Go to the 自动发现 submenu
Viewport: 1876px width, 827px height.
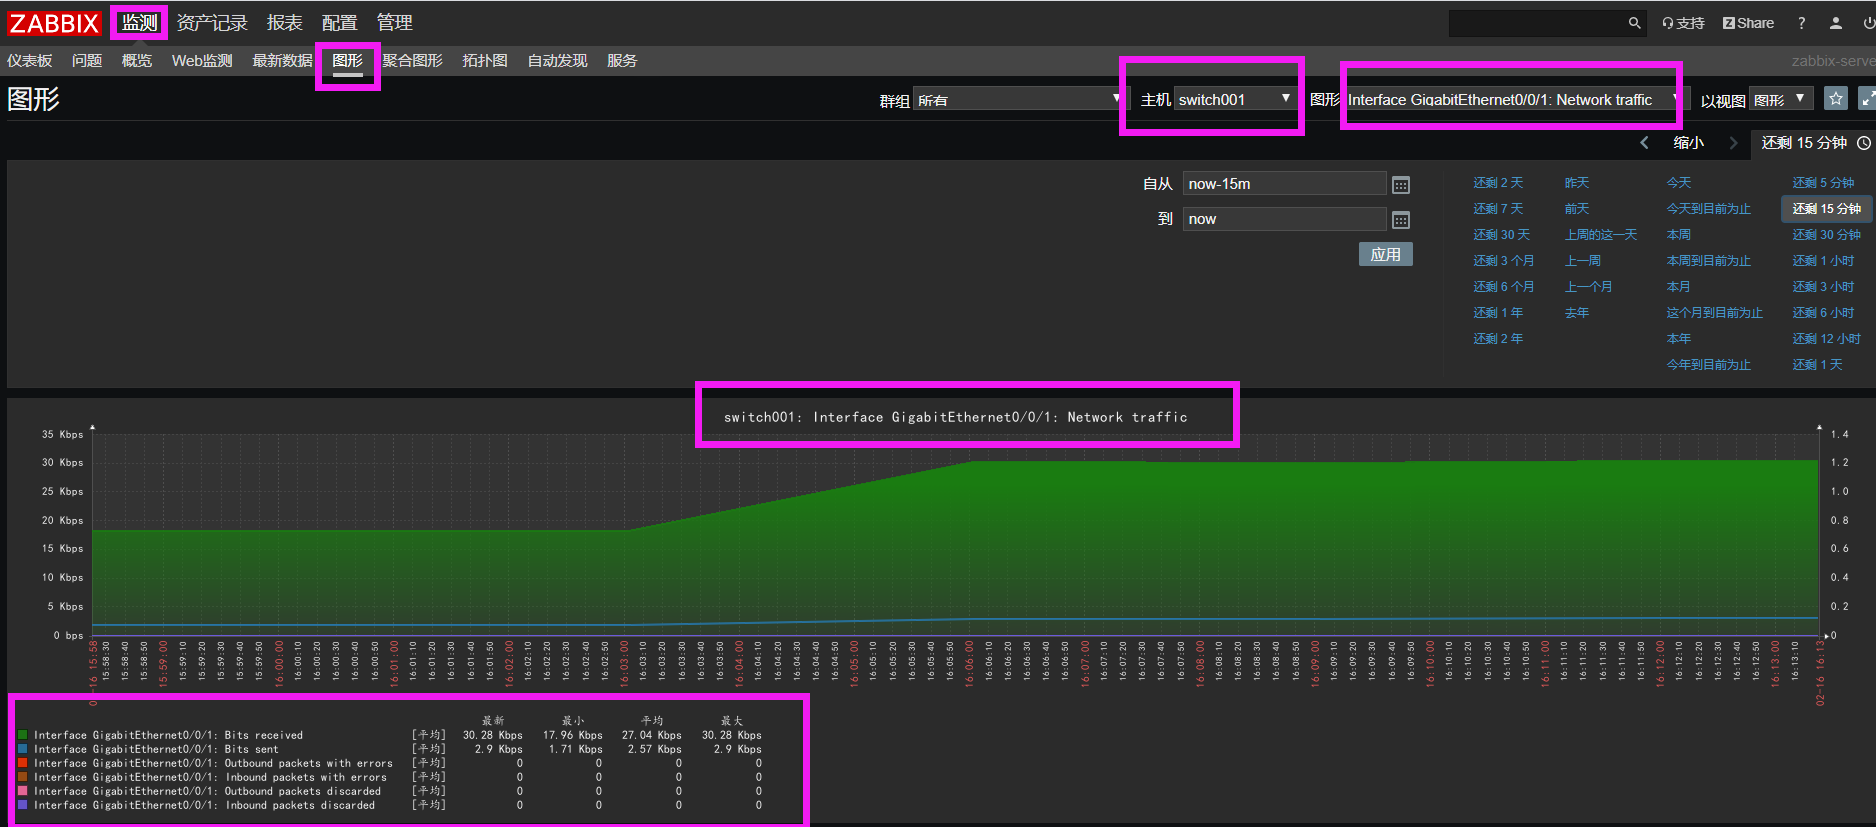click(x=557, y=61)
